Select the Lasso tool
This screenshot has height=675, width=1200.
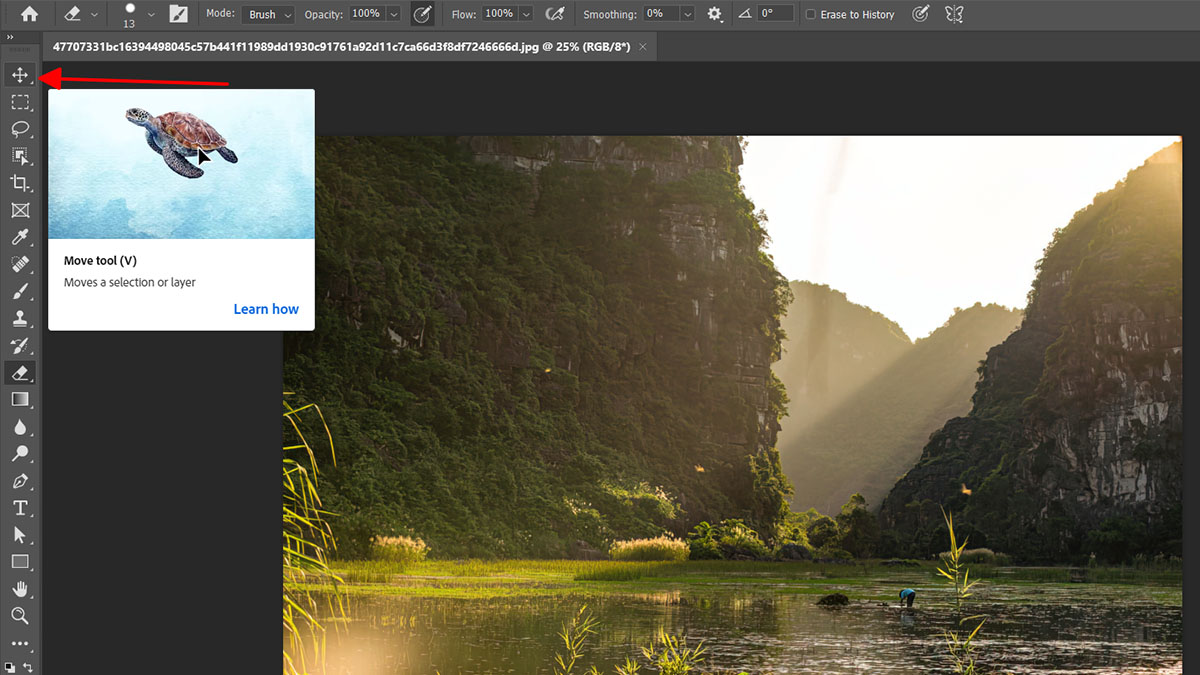pos(20,128)
